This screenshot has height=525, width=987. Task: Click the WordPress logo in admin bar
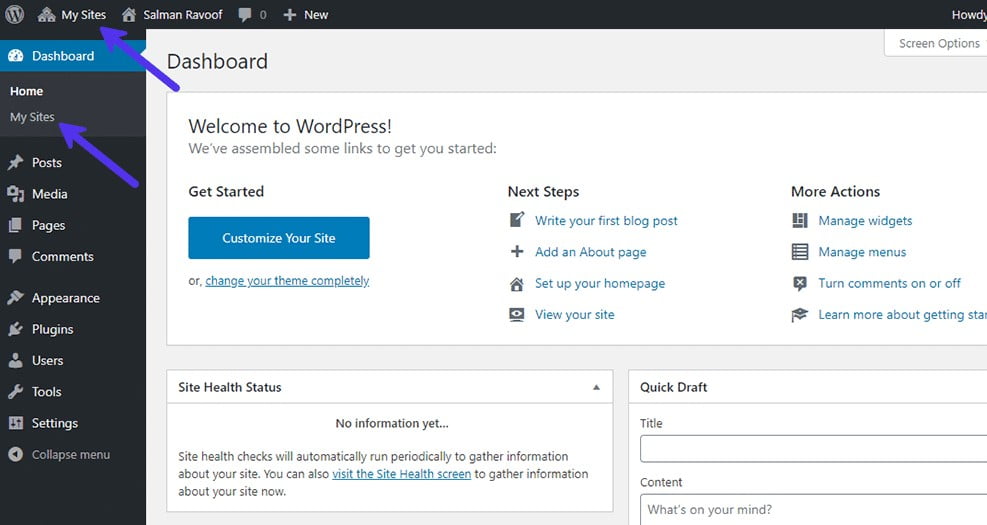[14, 14]
